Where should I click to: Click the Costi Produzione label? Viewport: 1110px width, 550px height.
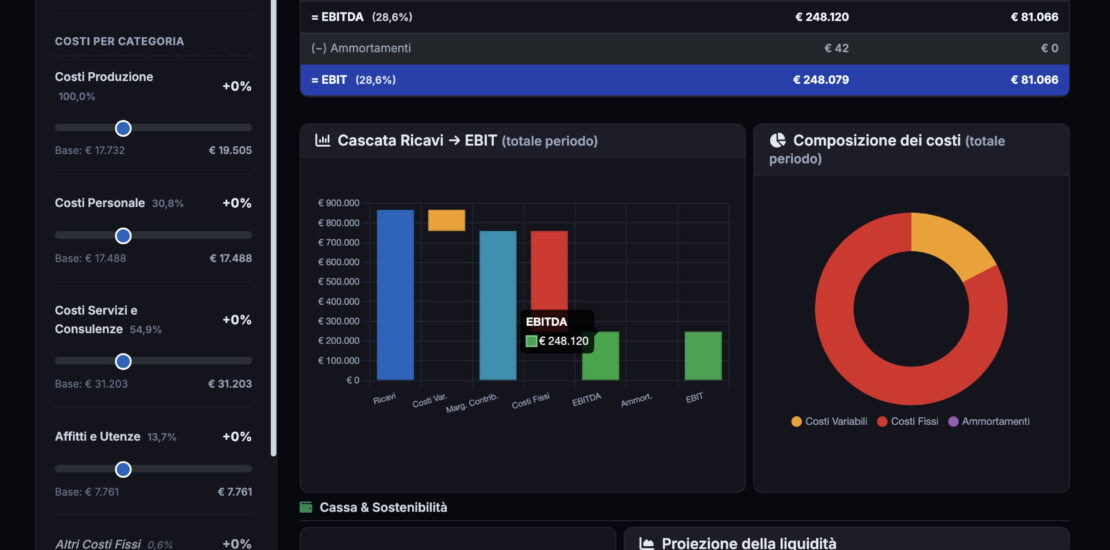[104, 76]
